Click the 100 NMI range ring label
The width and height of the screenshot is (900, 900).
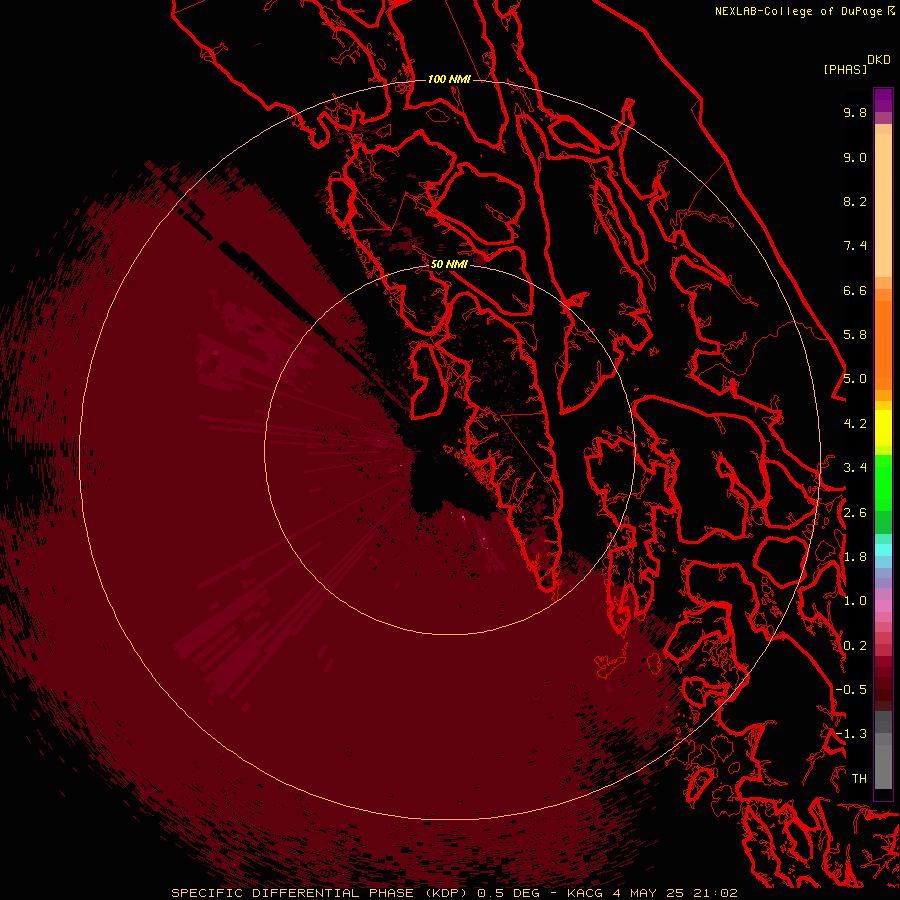coord(449,79)
